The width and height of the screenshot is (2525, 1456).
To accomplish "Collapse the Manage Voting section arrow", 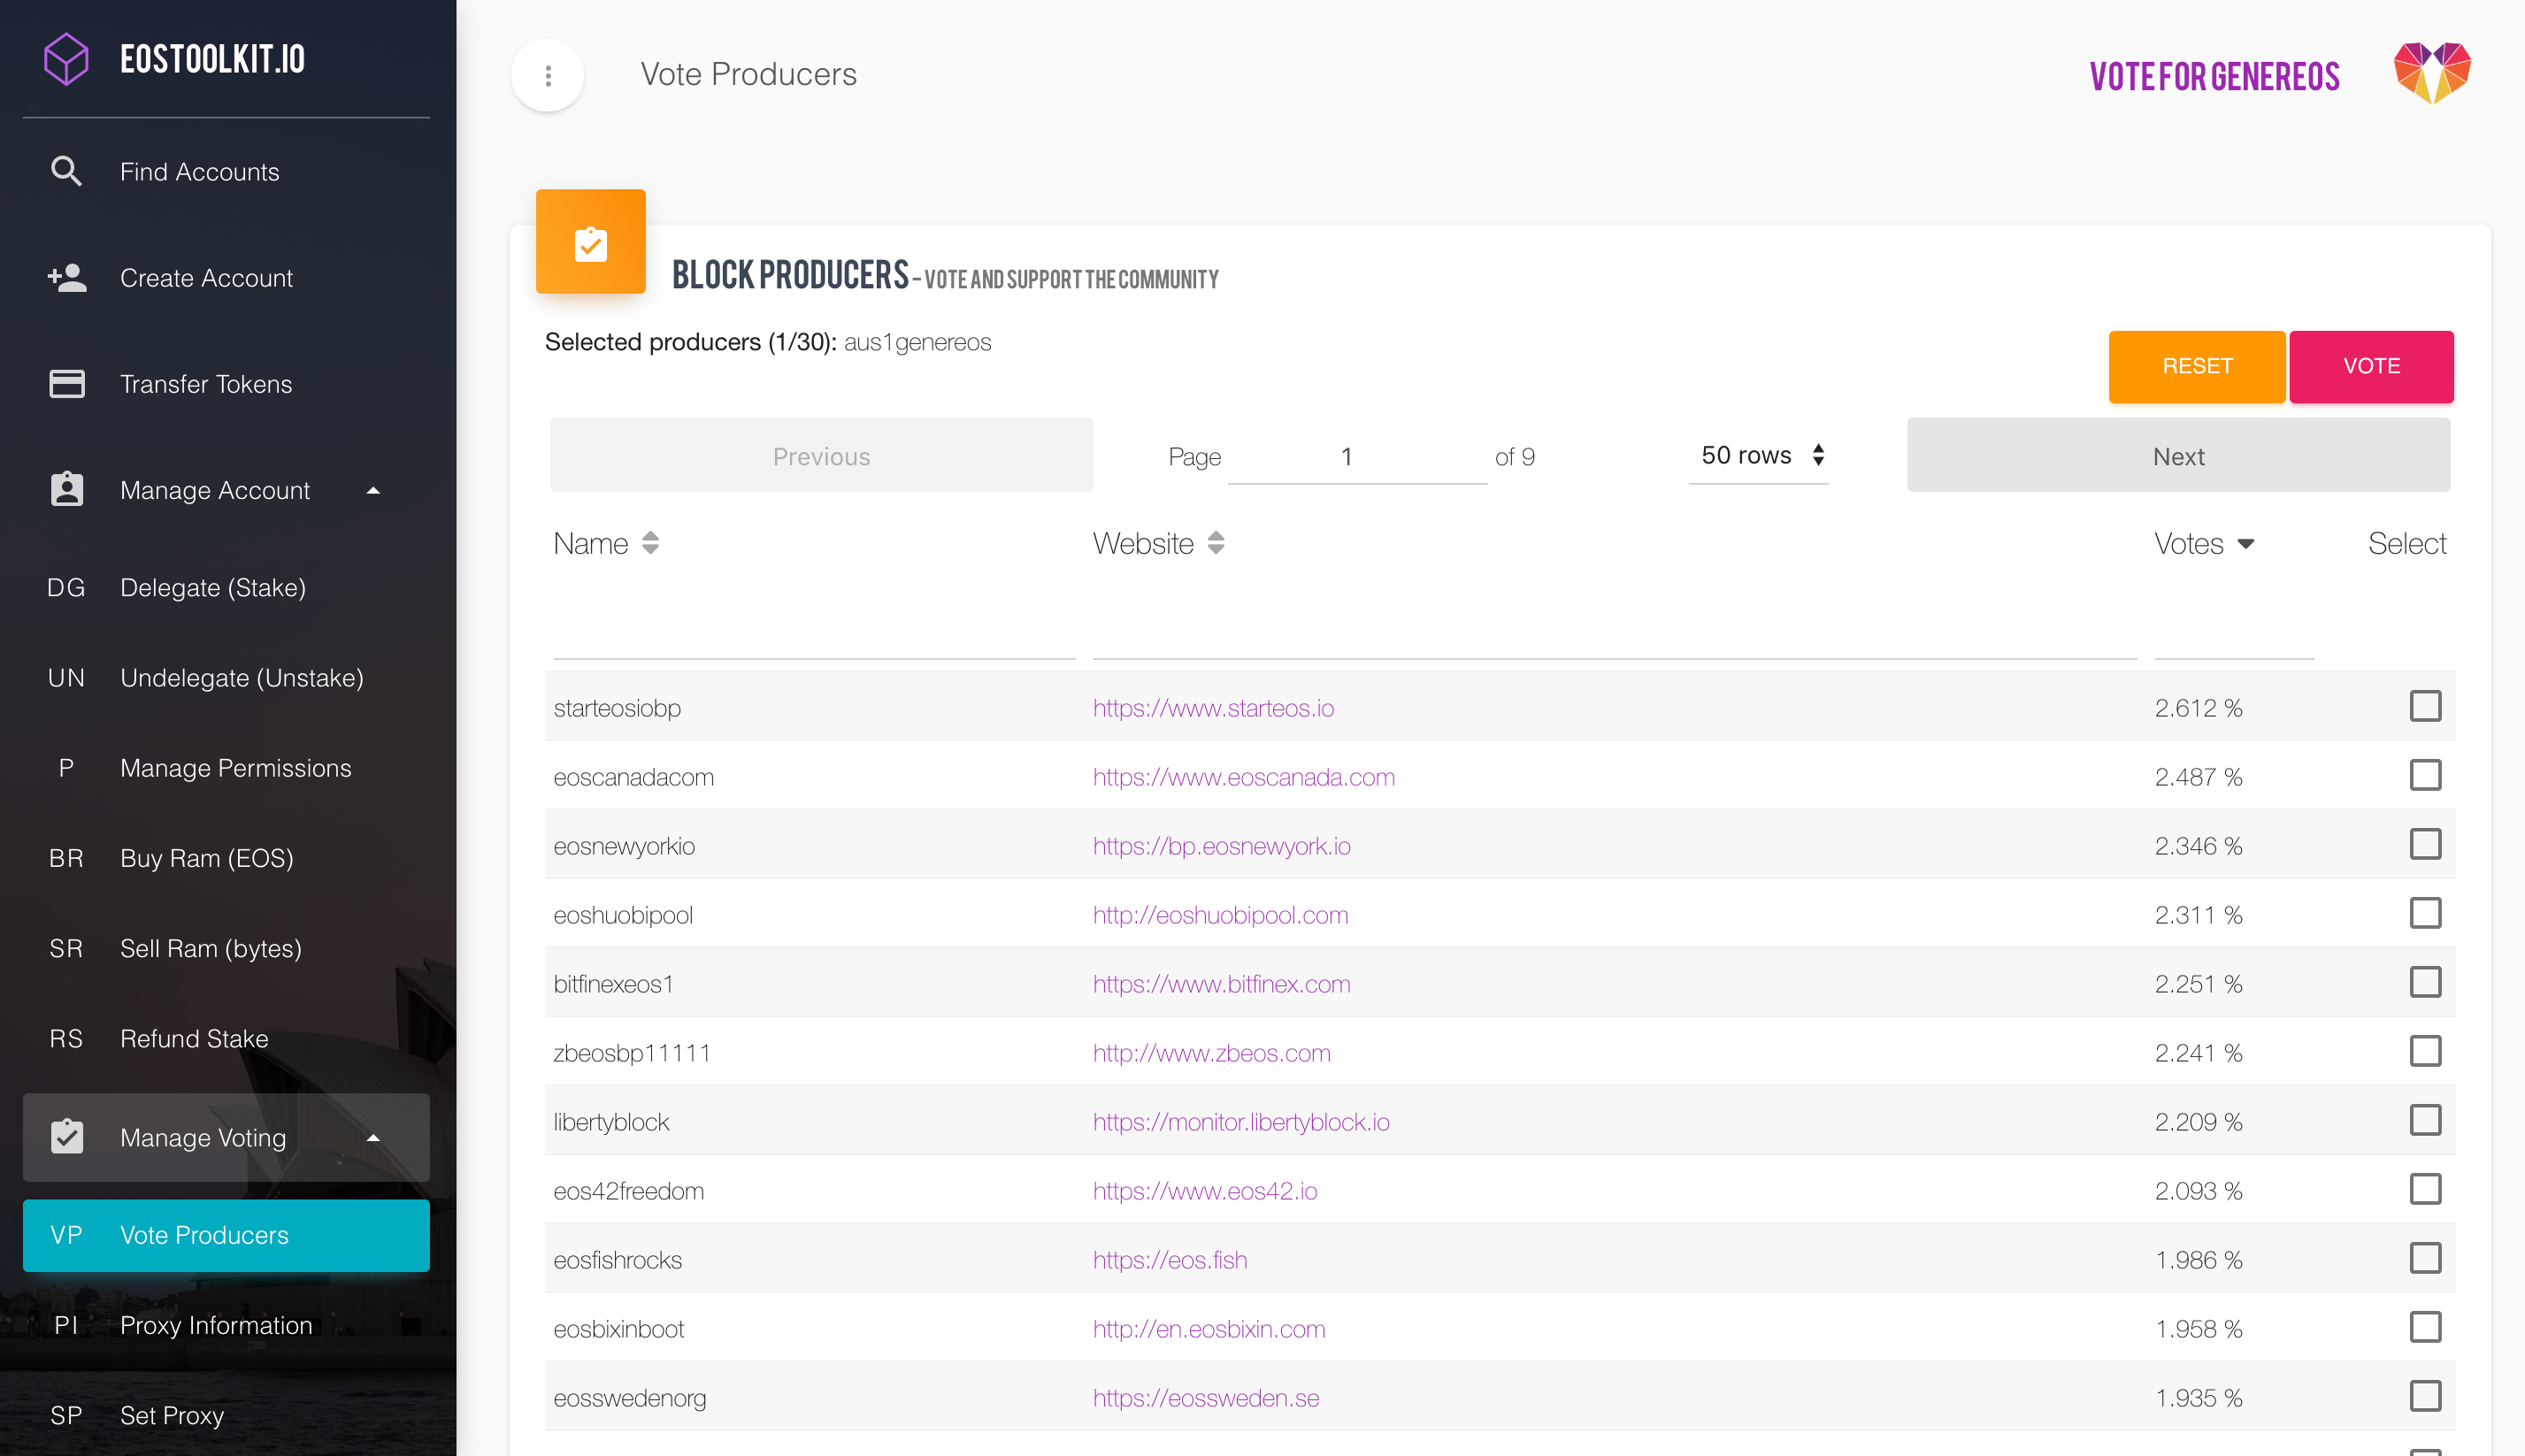I will click(x=373, y=1137).
